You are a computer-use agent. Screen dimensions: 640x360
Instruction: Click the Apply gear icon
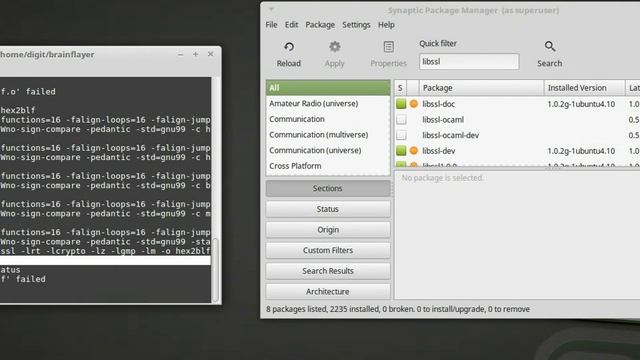[x=335, y=47]
